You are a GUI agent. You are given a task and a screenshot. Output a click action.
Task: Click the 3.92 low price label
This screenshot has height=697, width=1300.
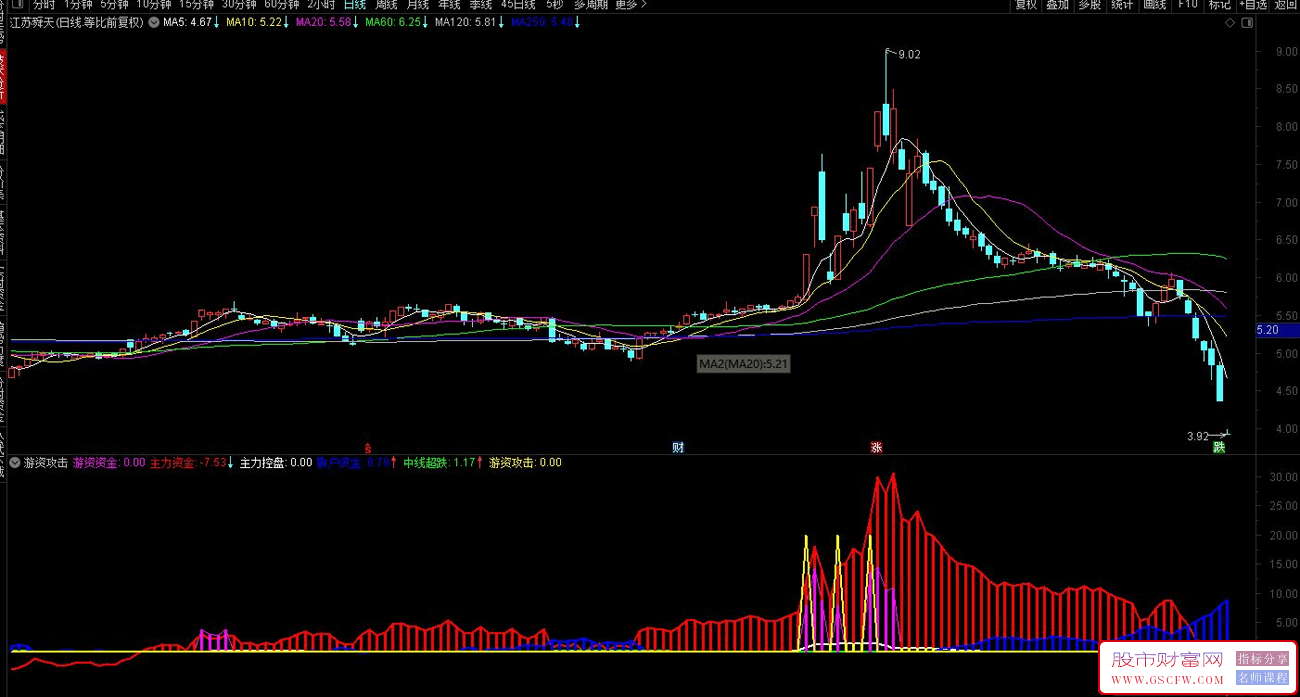pyautogui.click(x=1198, y=436)
